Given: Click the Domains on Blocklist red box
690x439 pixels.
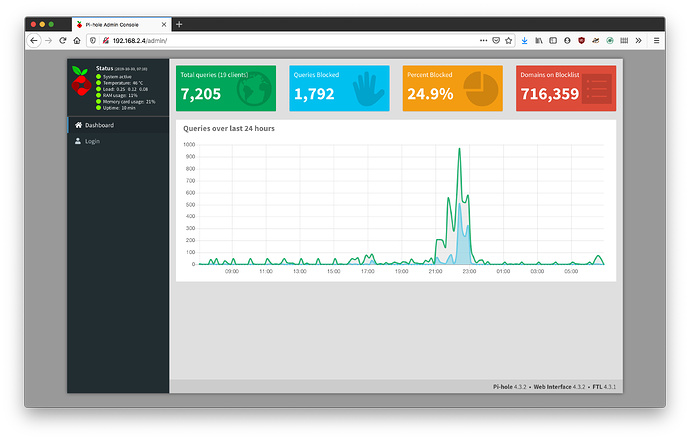Looking at the screenshot, I should click(565, 88).
